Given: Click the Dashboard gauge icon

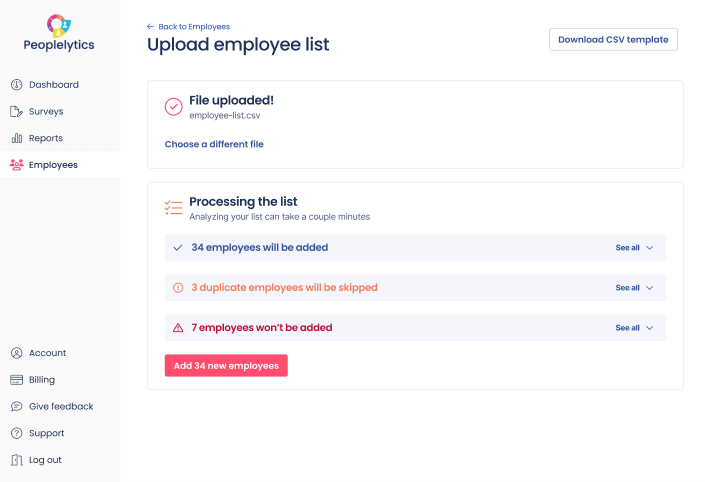Looking at the screenshot, I should coord(17,85).
